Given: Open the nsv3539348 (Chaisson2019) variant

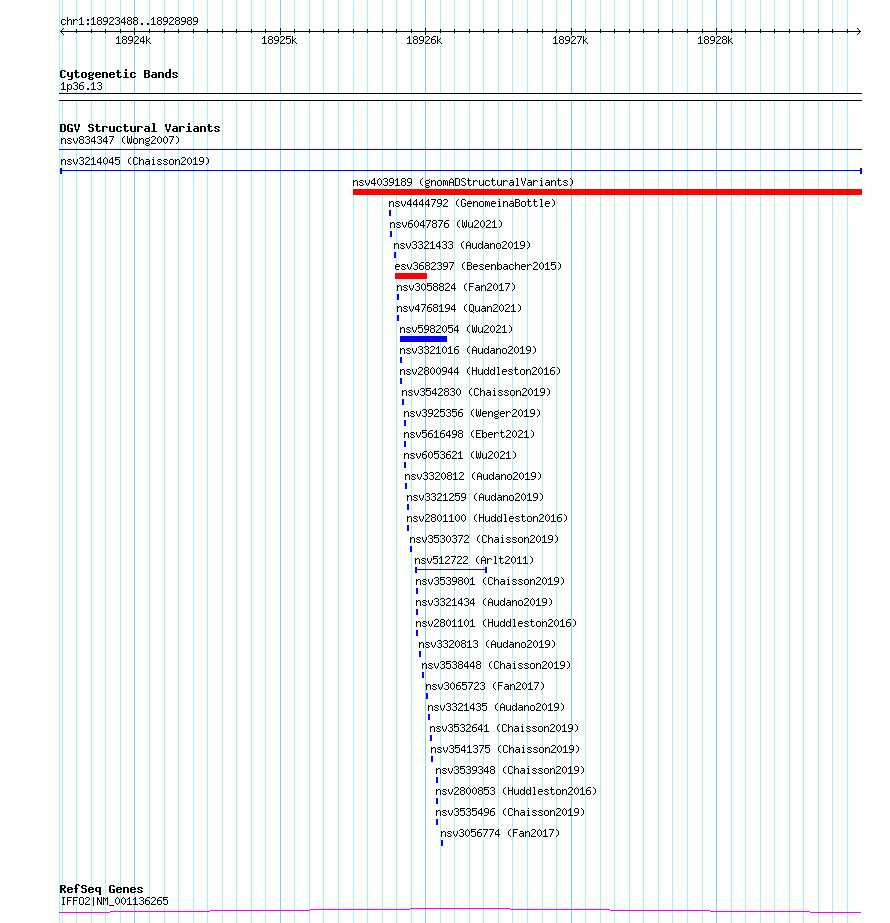Looking at the screenshot, I should click(x=510, y=770).
